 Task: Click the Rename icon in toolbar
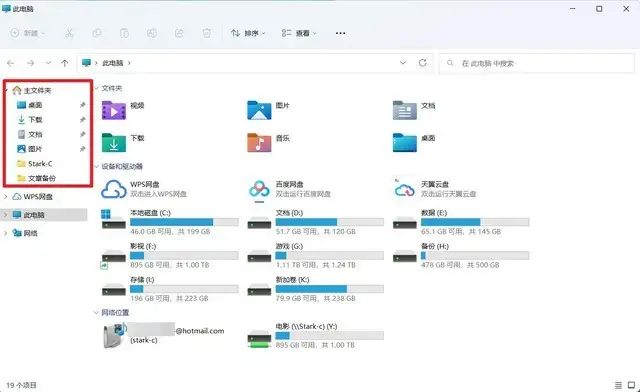tap(151, 33)
